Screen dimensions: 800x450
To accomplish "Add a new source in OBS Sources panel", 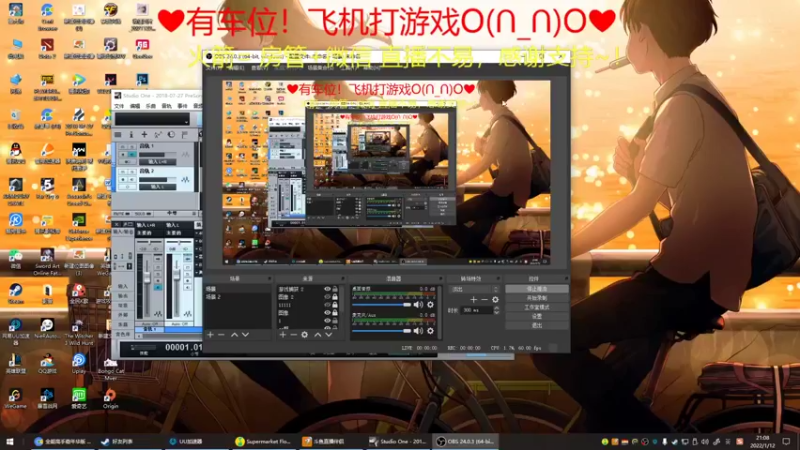I will (x=283, y=335).
